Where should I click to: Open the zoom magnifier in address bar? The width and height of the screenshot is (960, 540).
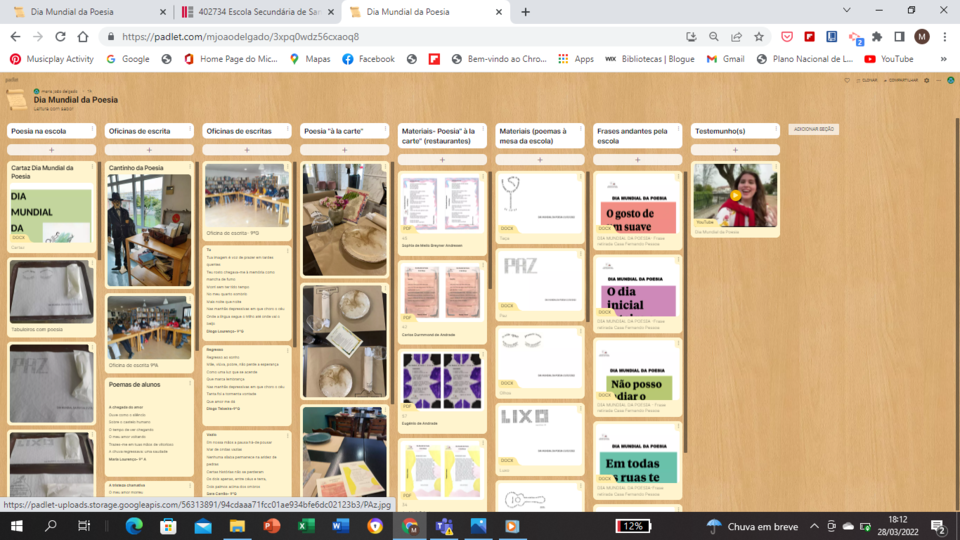click(x=714, y=37)
